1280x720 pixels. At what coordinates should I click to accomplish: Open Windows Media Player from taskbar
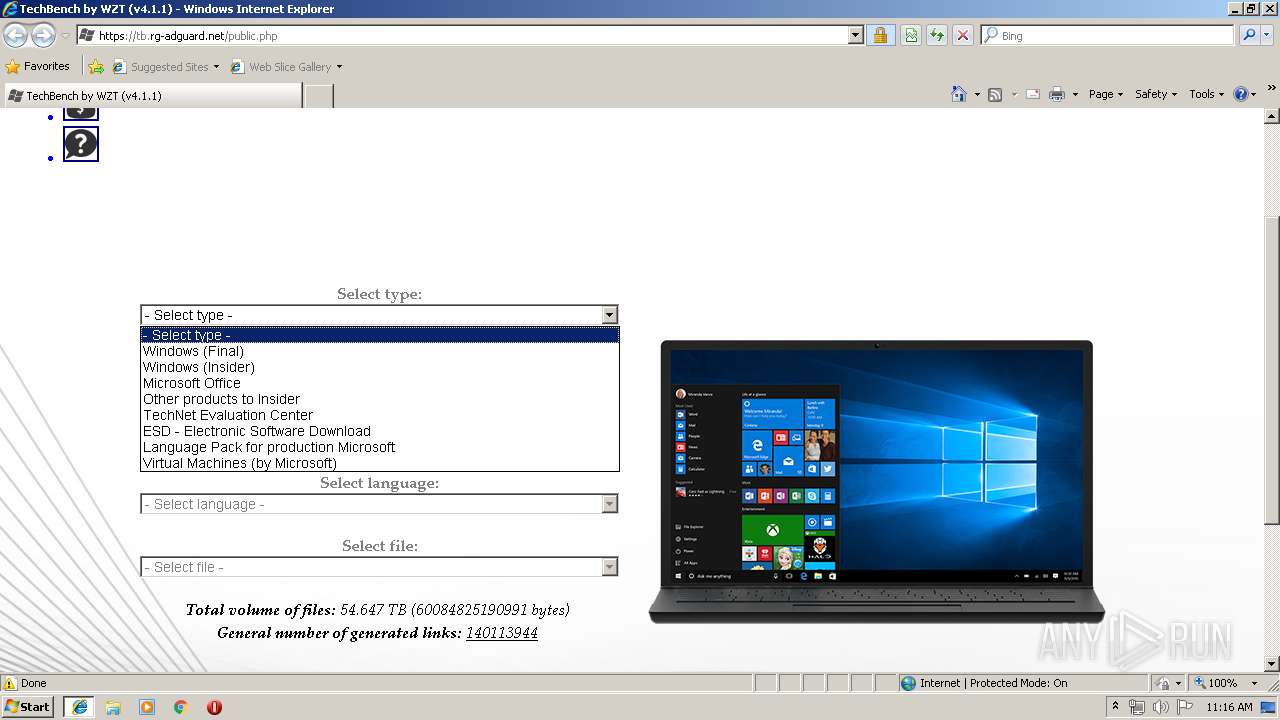147,707
